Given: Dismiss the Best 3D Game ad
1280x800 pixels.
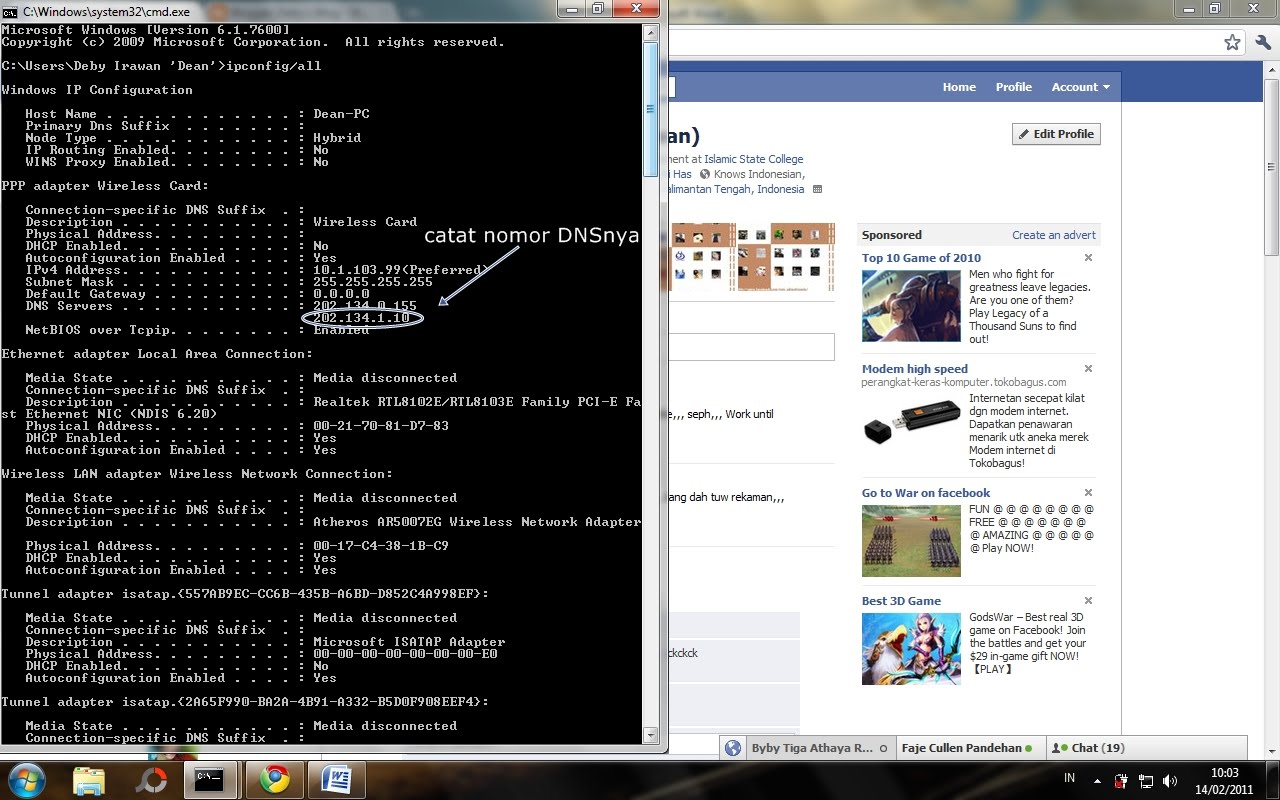Looking at the screenshot, I should [x=1089, y=601].
